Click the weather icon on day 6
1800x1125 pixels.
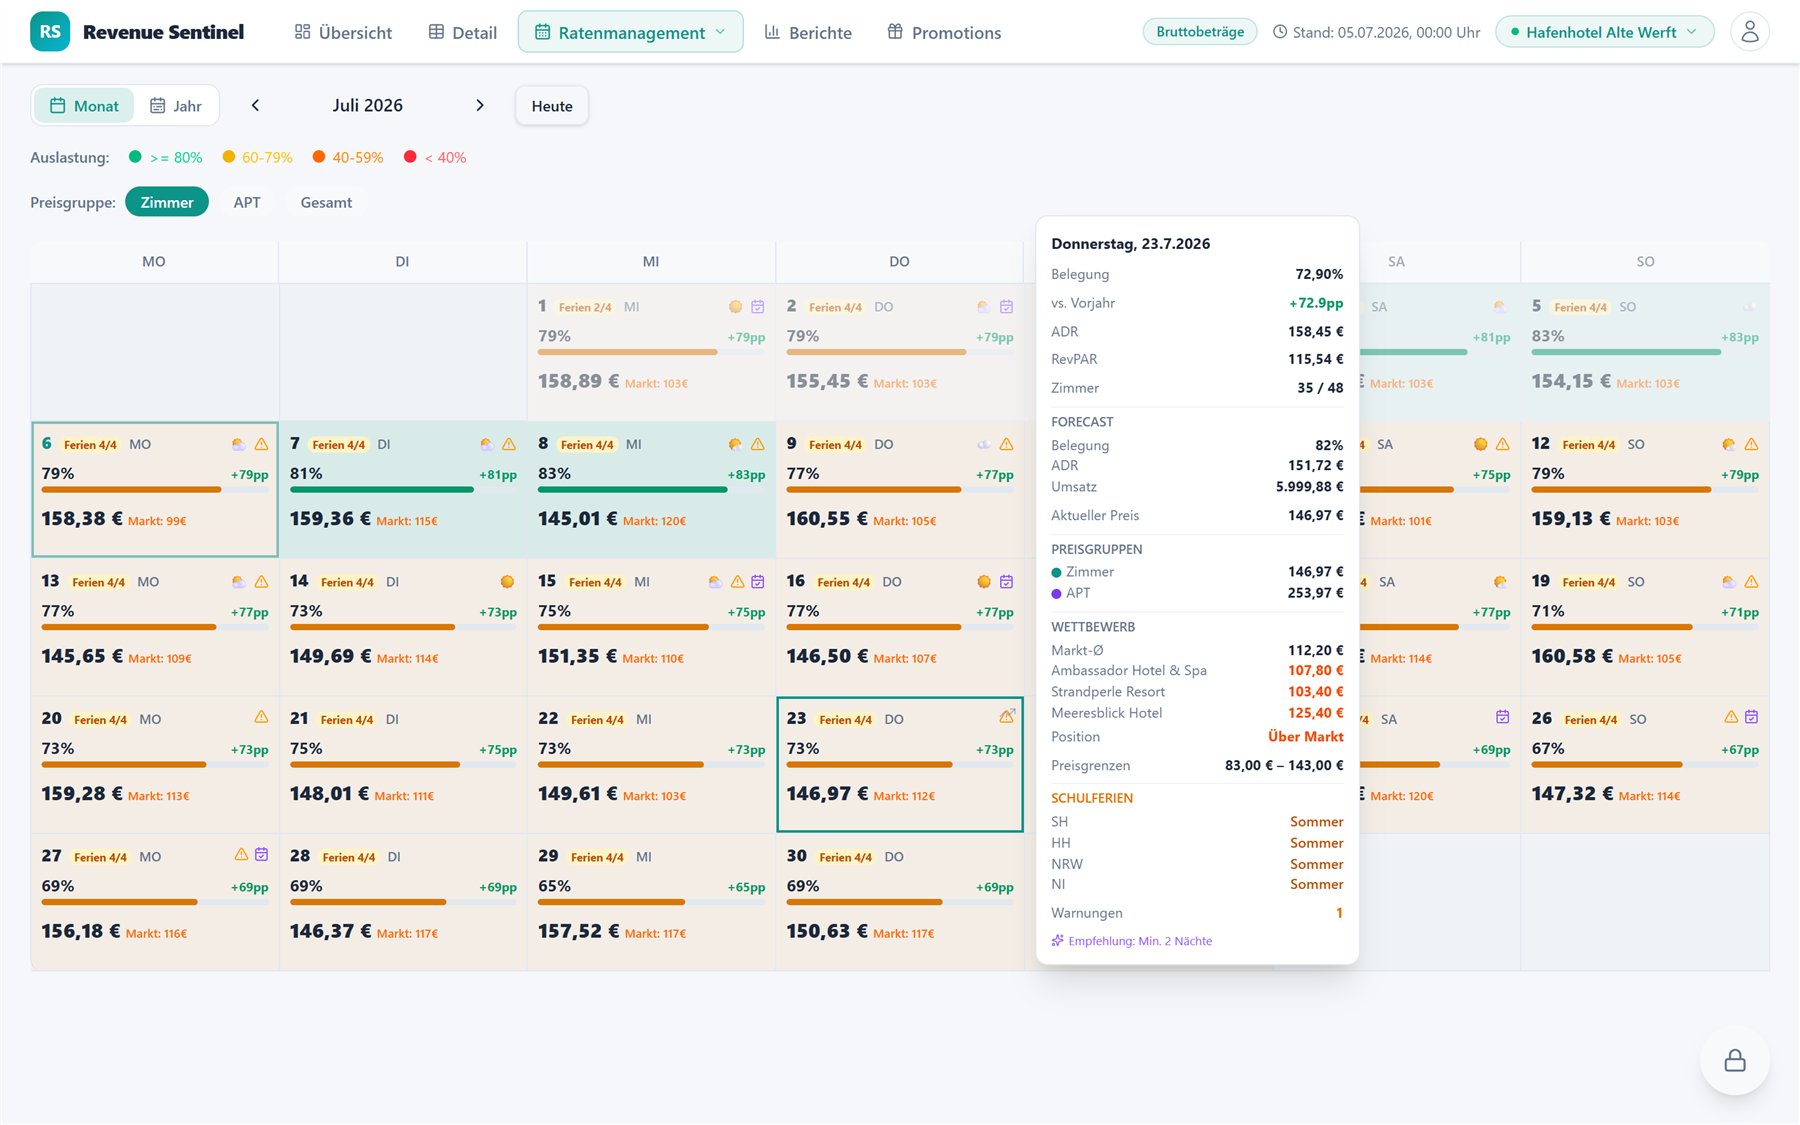(238, 444)
